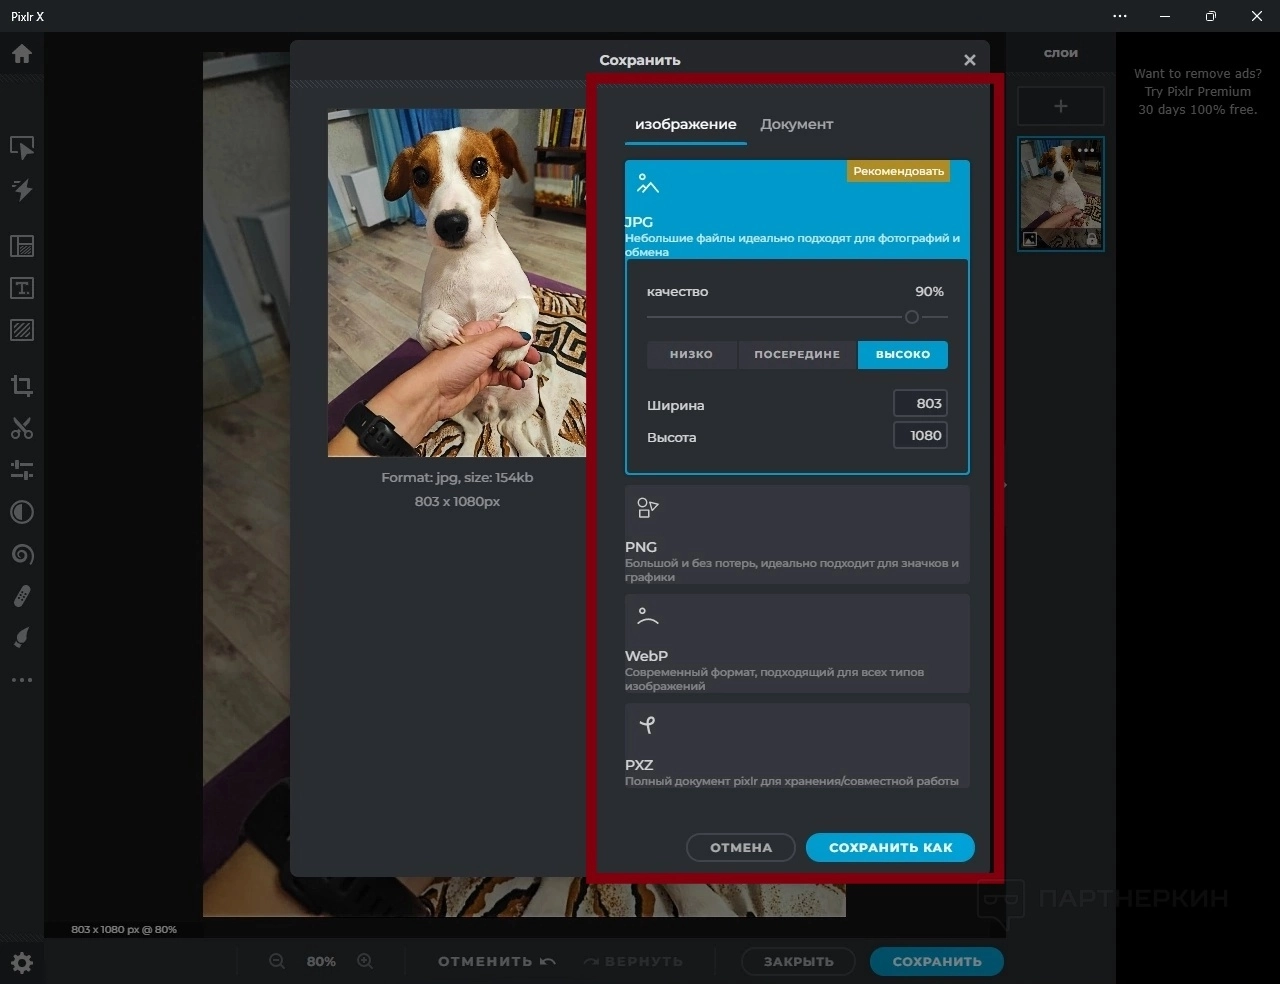Screen dimensions: 1280x984
Task: Select the dog layer thumbnail
Action: click(1061, 194)
